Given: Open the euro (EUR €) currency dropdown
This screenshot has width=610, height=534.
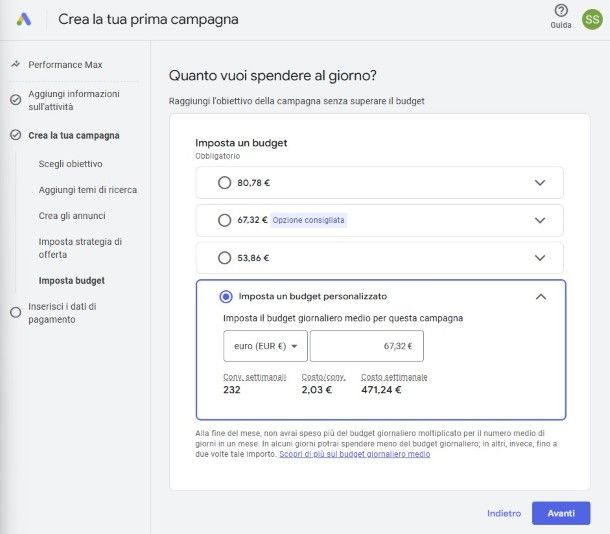Looking at the screenshot, I should point(265,346).
